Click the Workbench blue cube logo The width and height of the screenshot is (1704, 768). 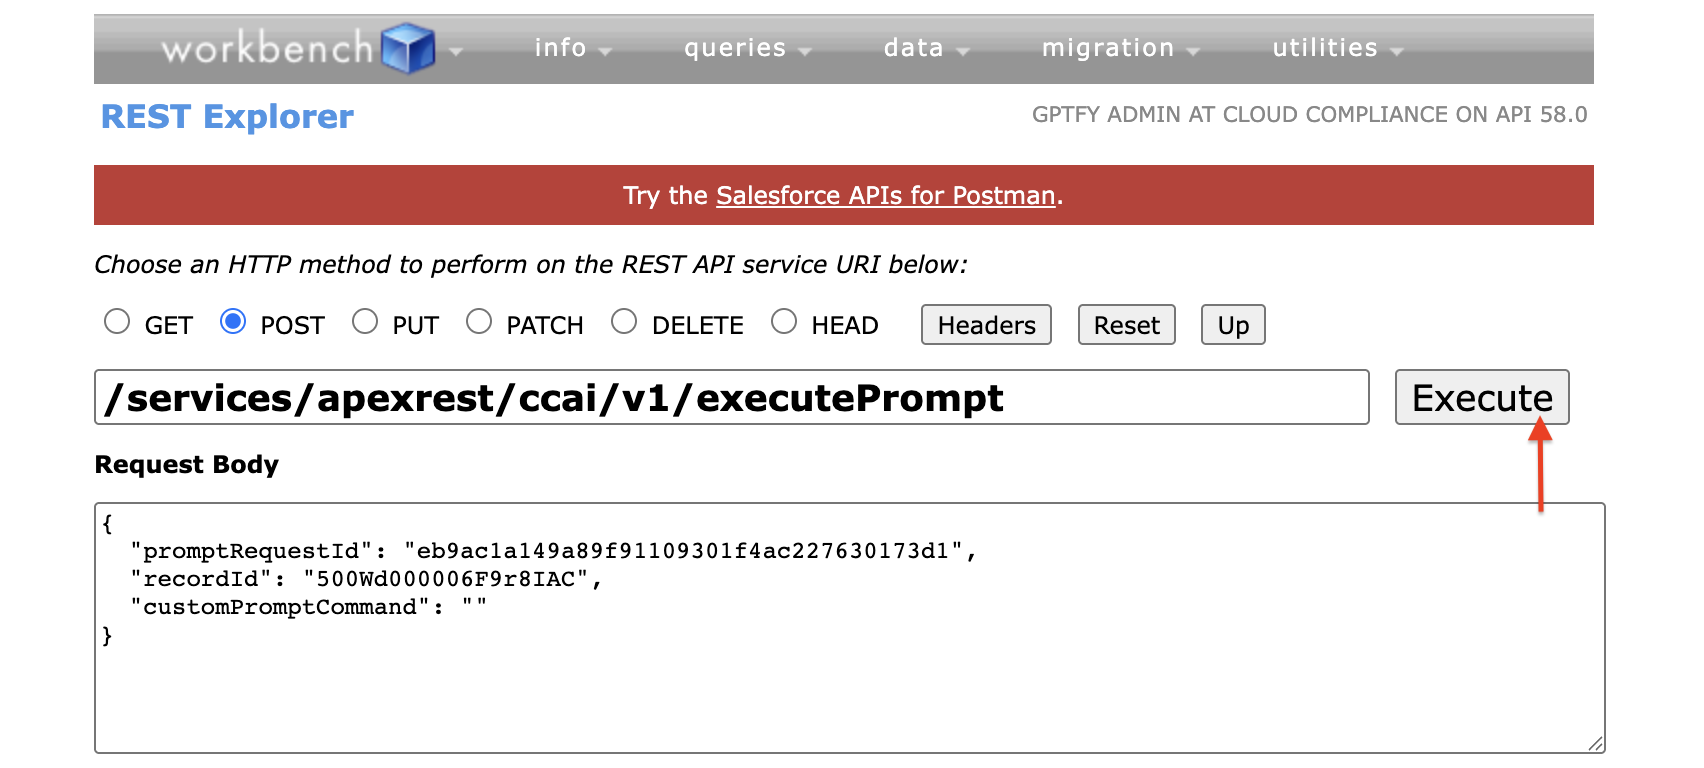pyautogui.click(x=408, y=48)
